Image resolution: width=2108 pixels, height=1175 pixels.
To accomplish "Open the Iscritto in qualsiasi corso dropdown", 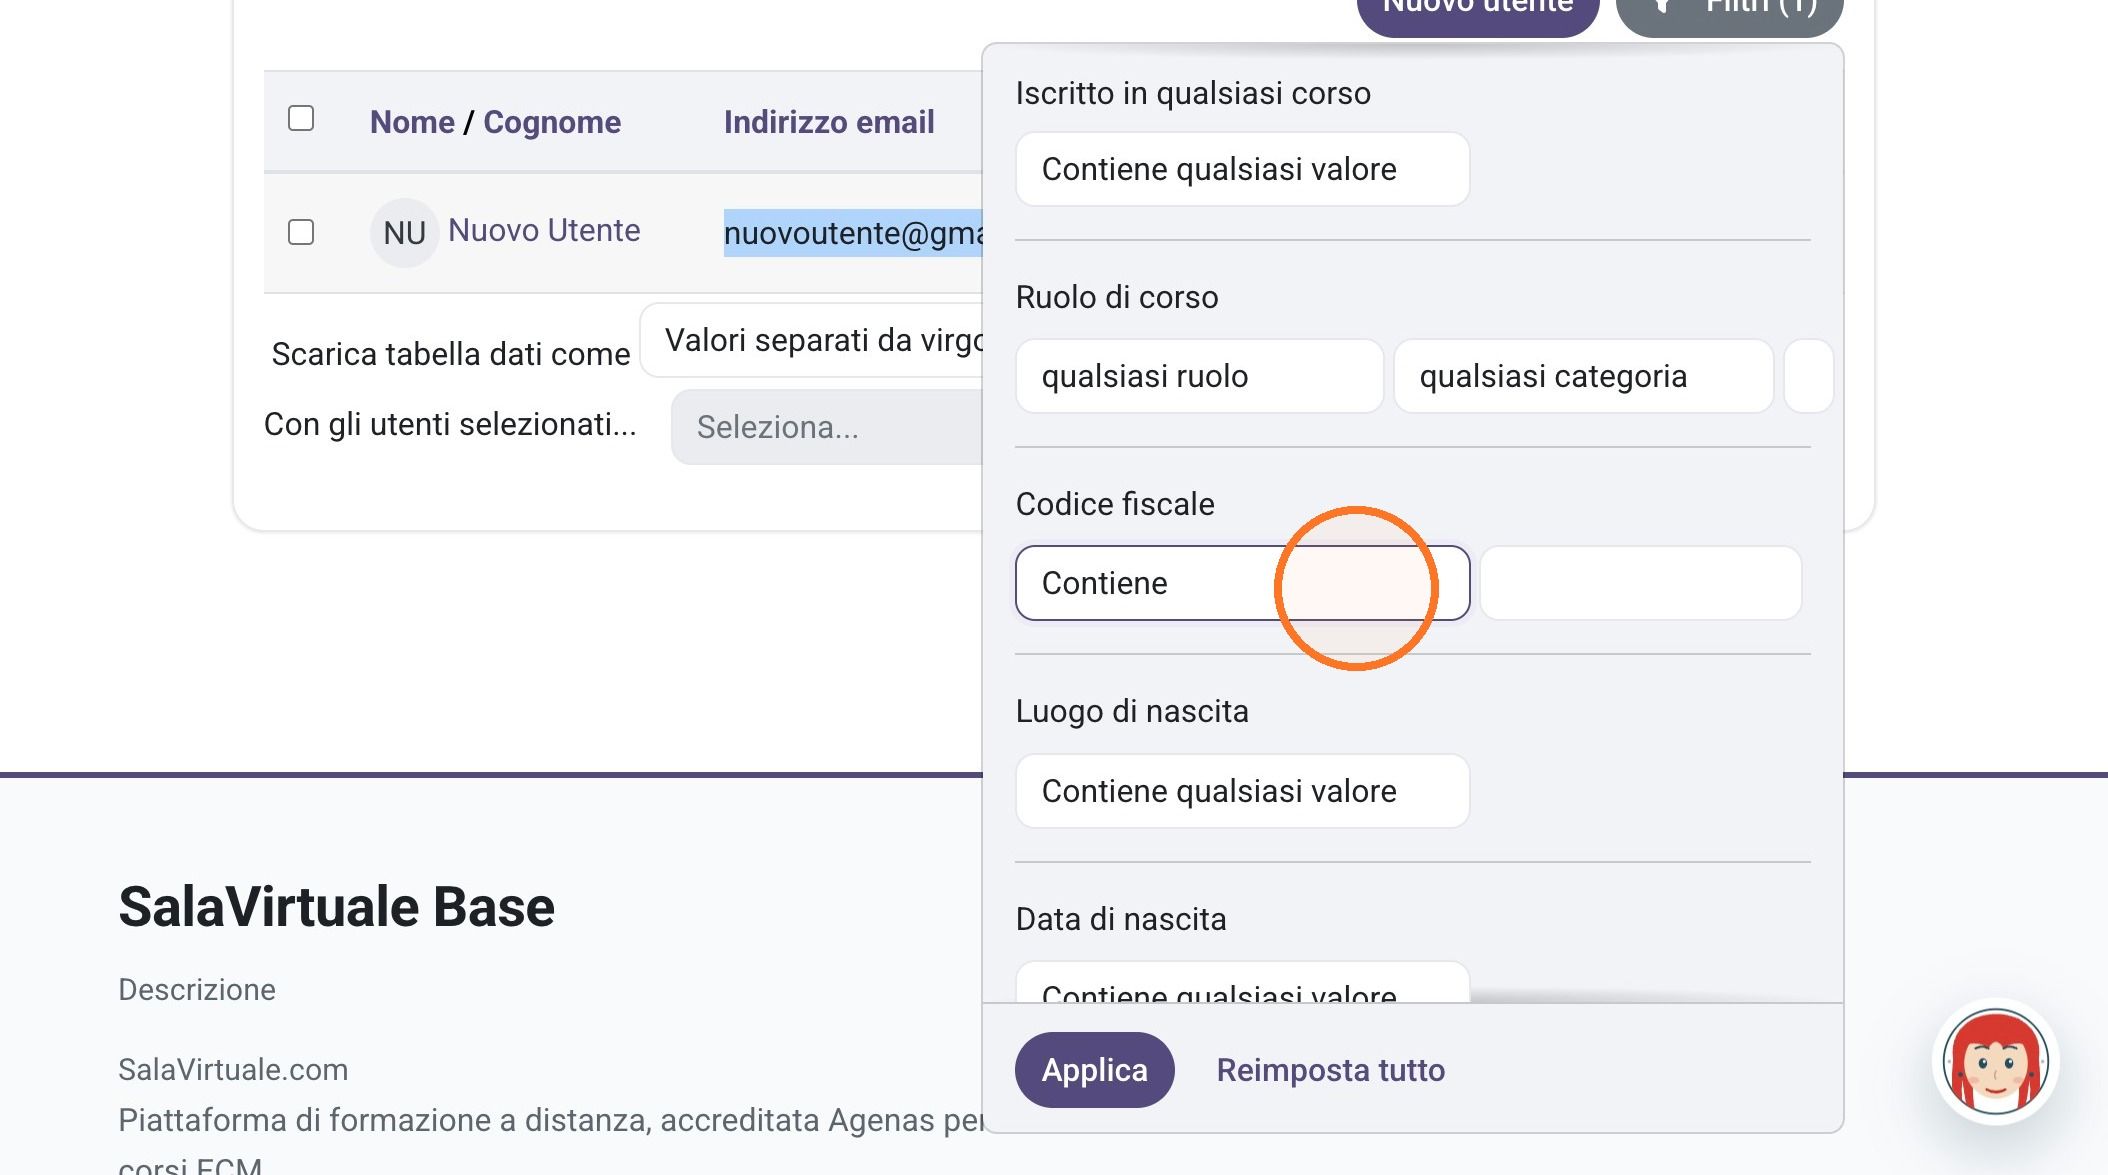I will click(1242, 169).
